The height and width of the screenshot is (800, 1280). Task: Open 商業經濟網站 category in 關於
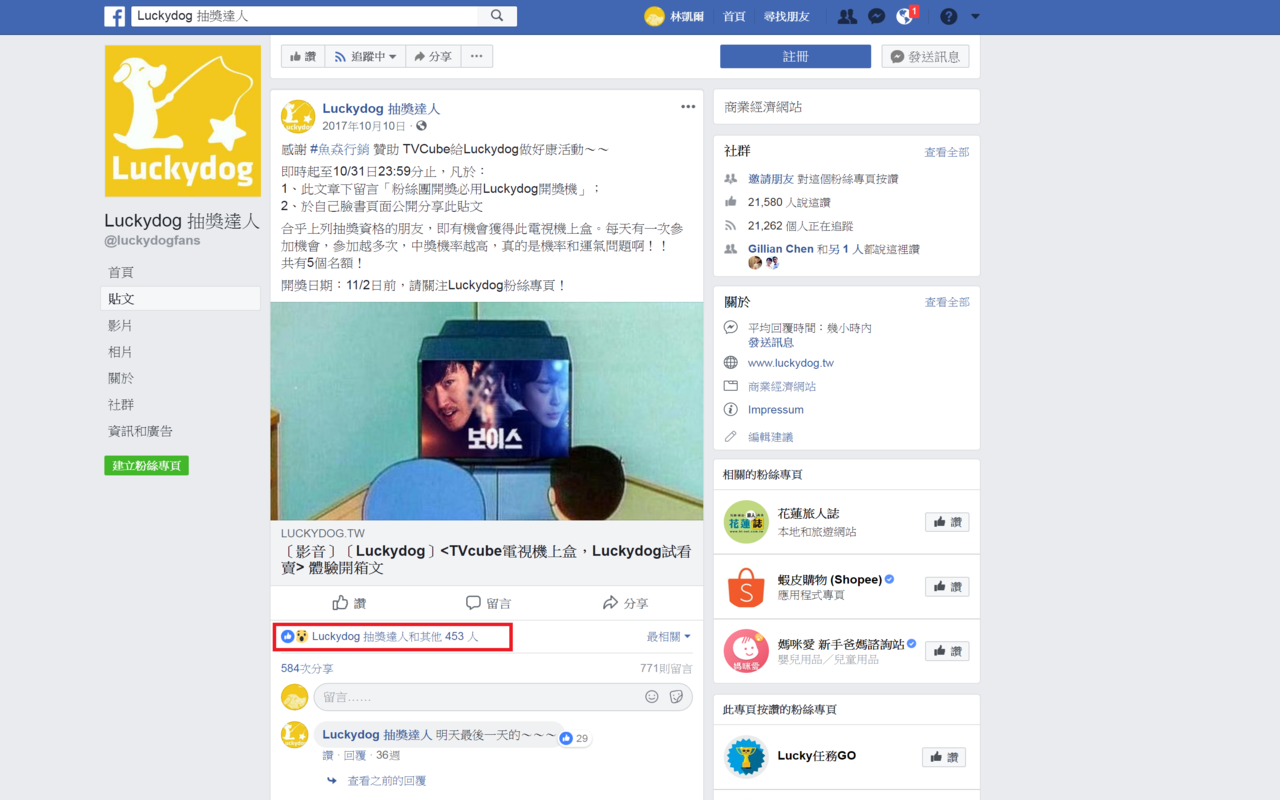coord(782,387)
